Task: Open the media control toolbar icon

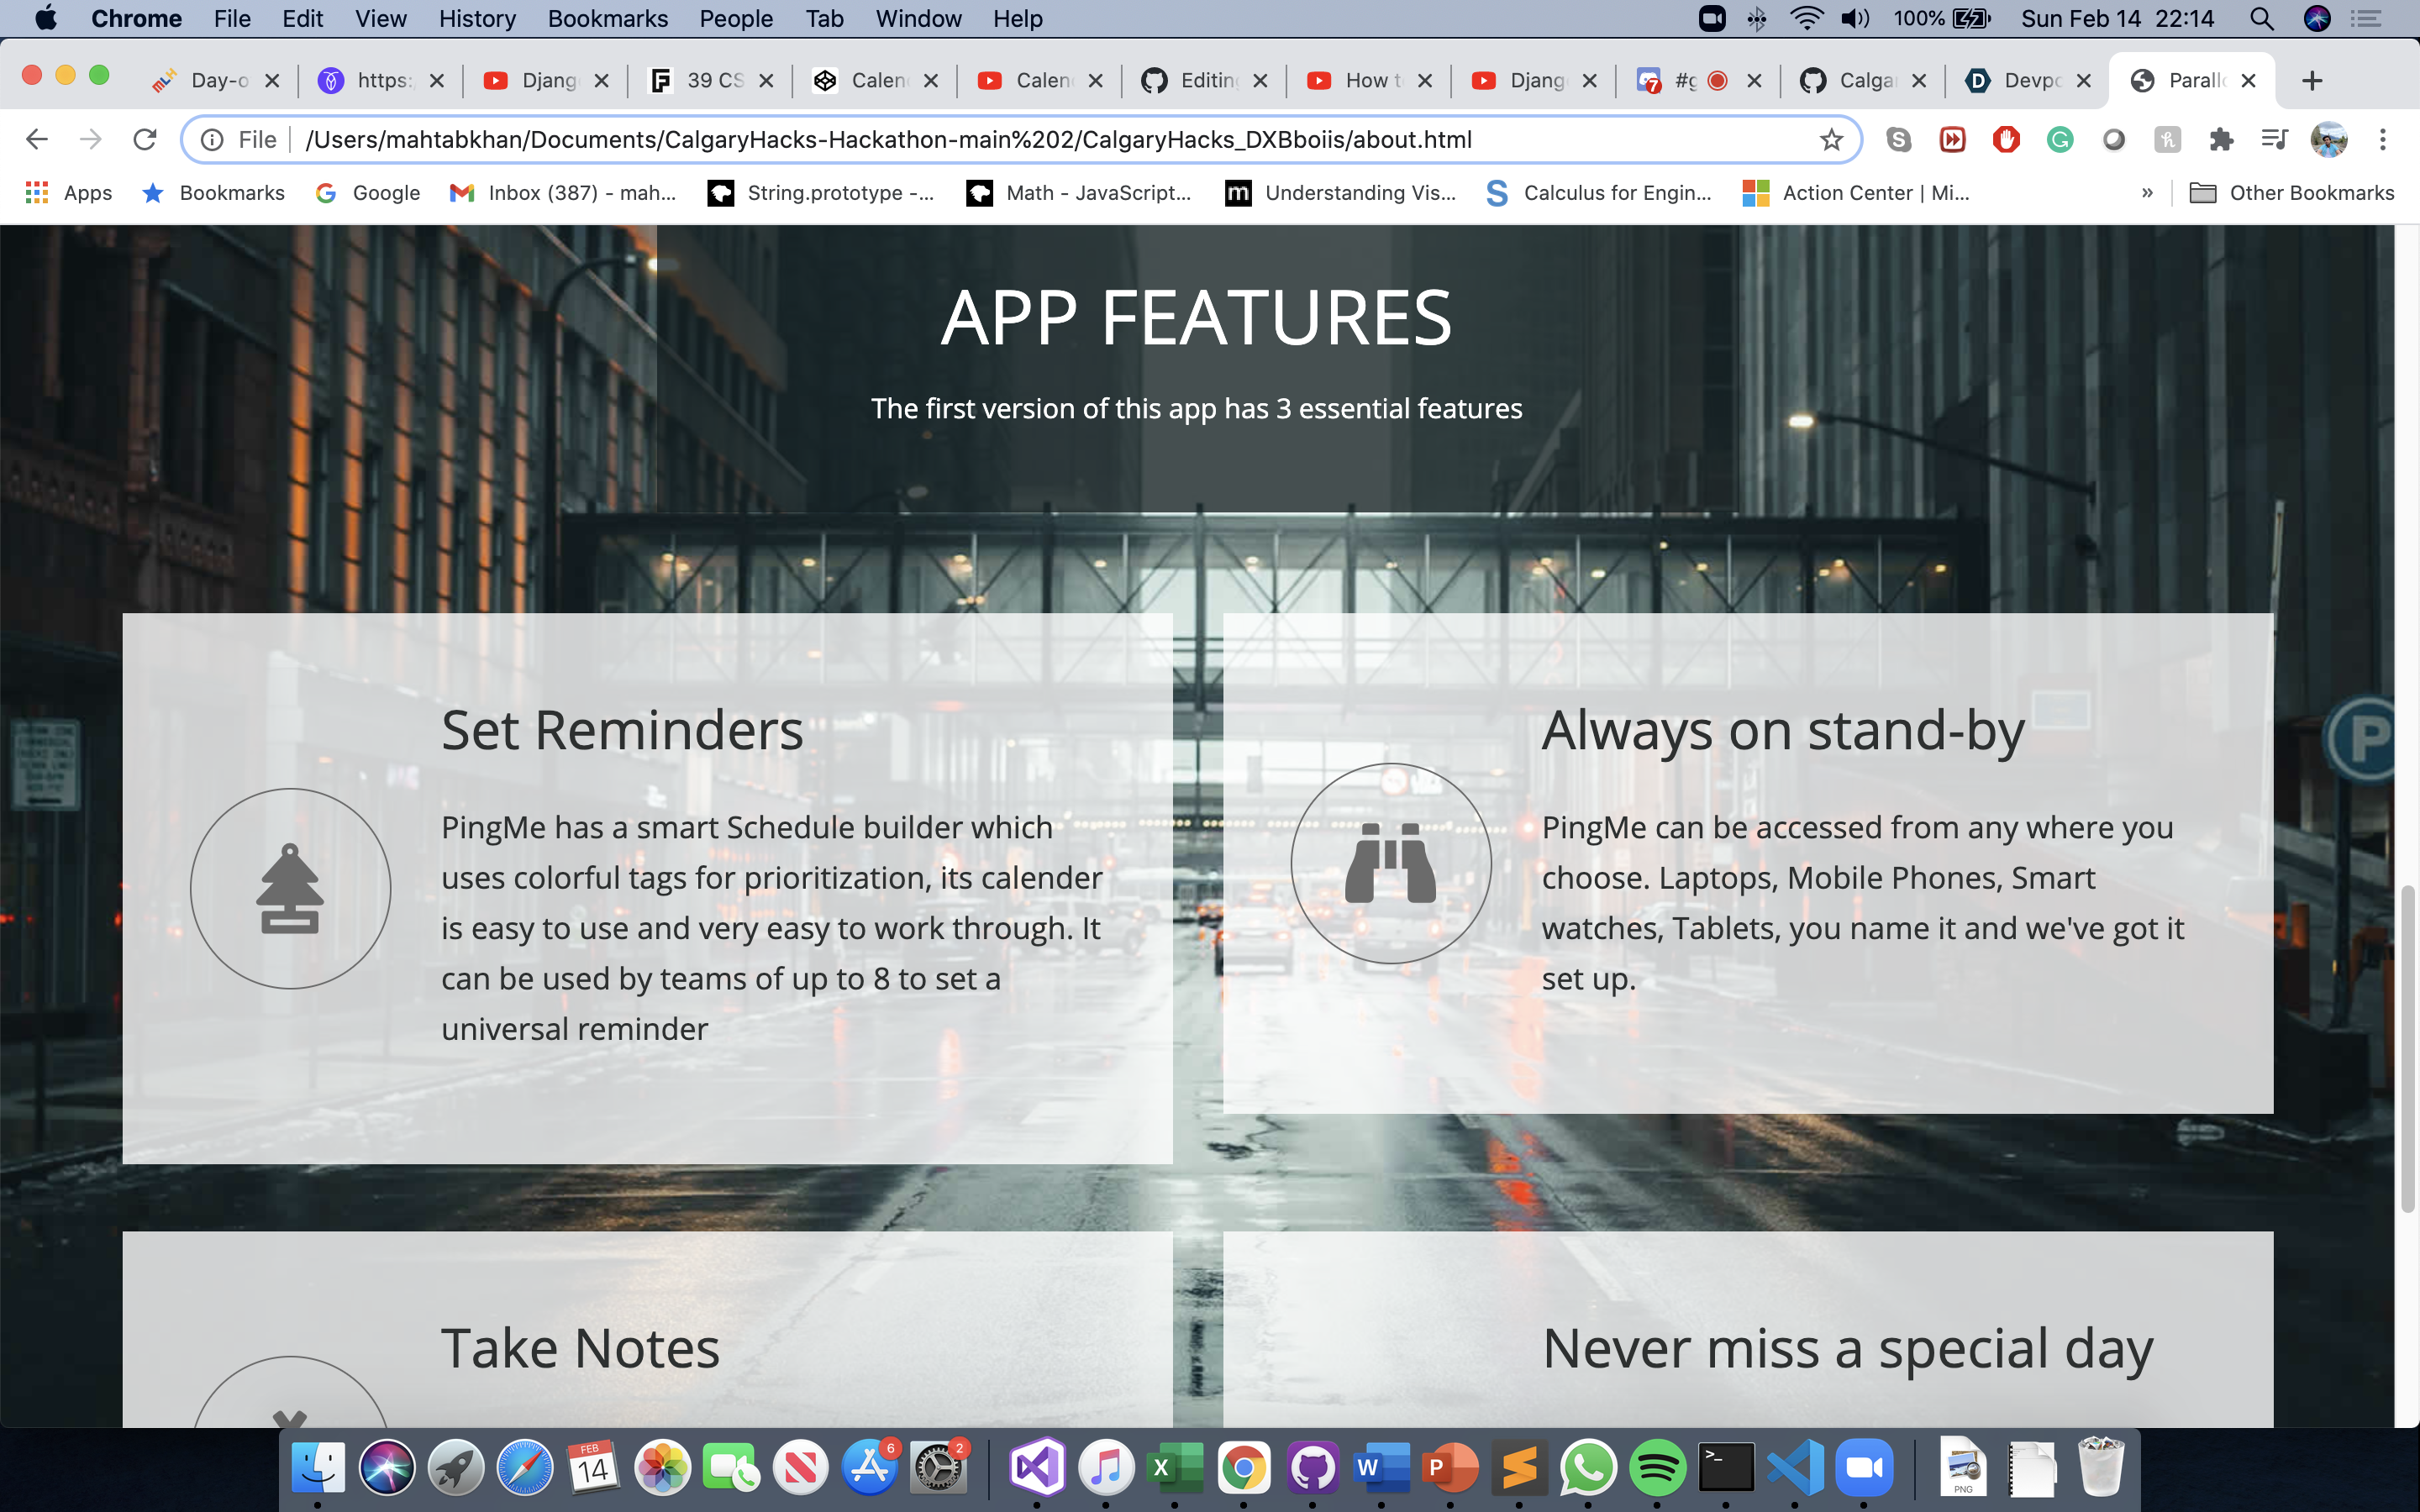Action: click(2274, 140)
